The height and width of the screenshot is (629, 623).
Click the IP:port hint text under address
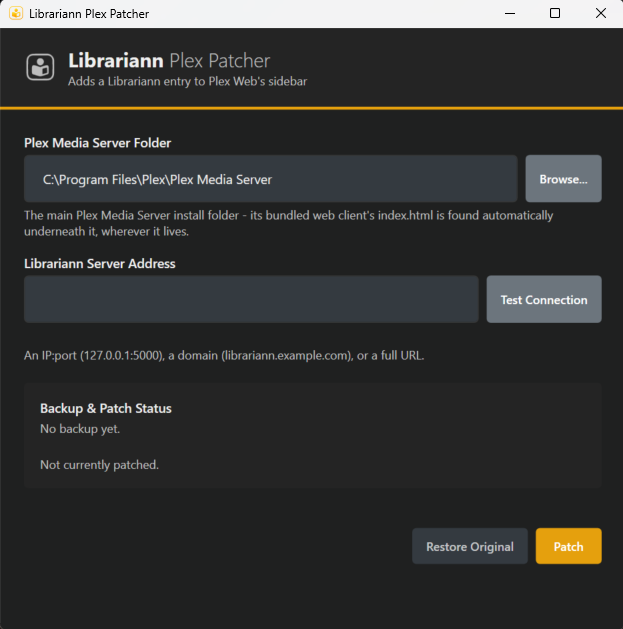point(224,355)
